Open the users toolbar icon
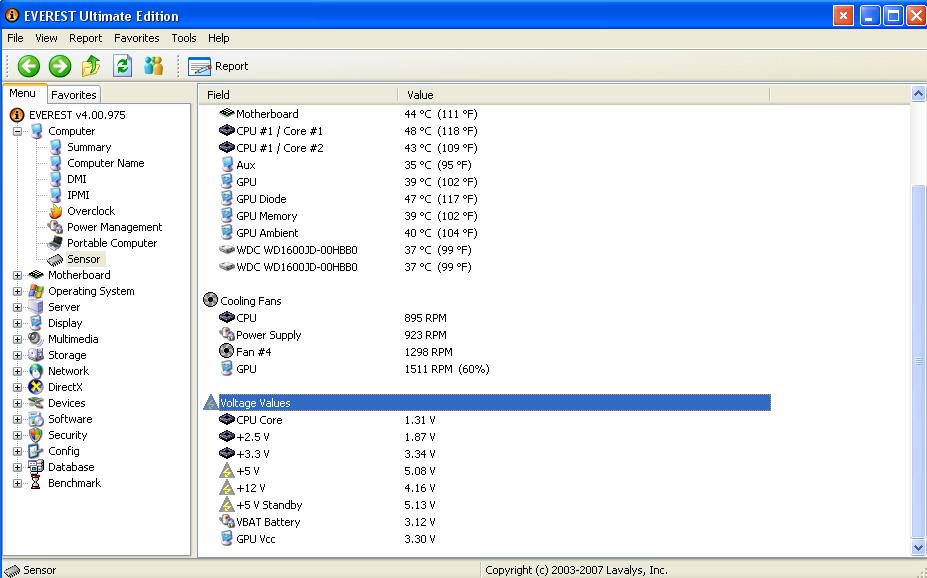The height and width of the screenshot is (578, 927). 154,66
